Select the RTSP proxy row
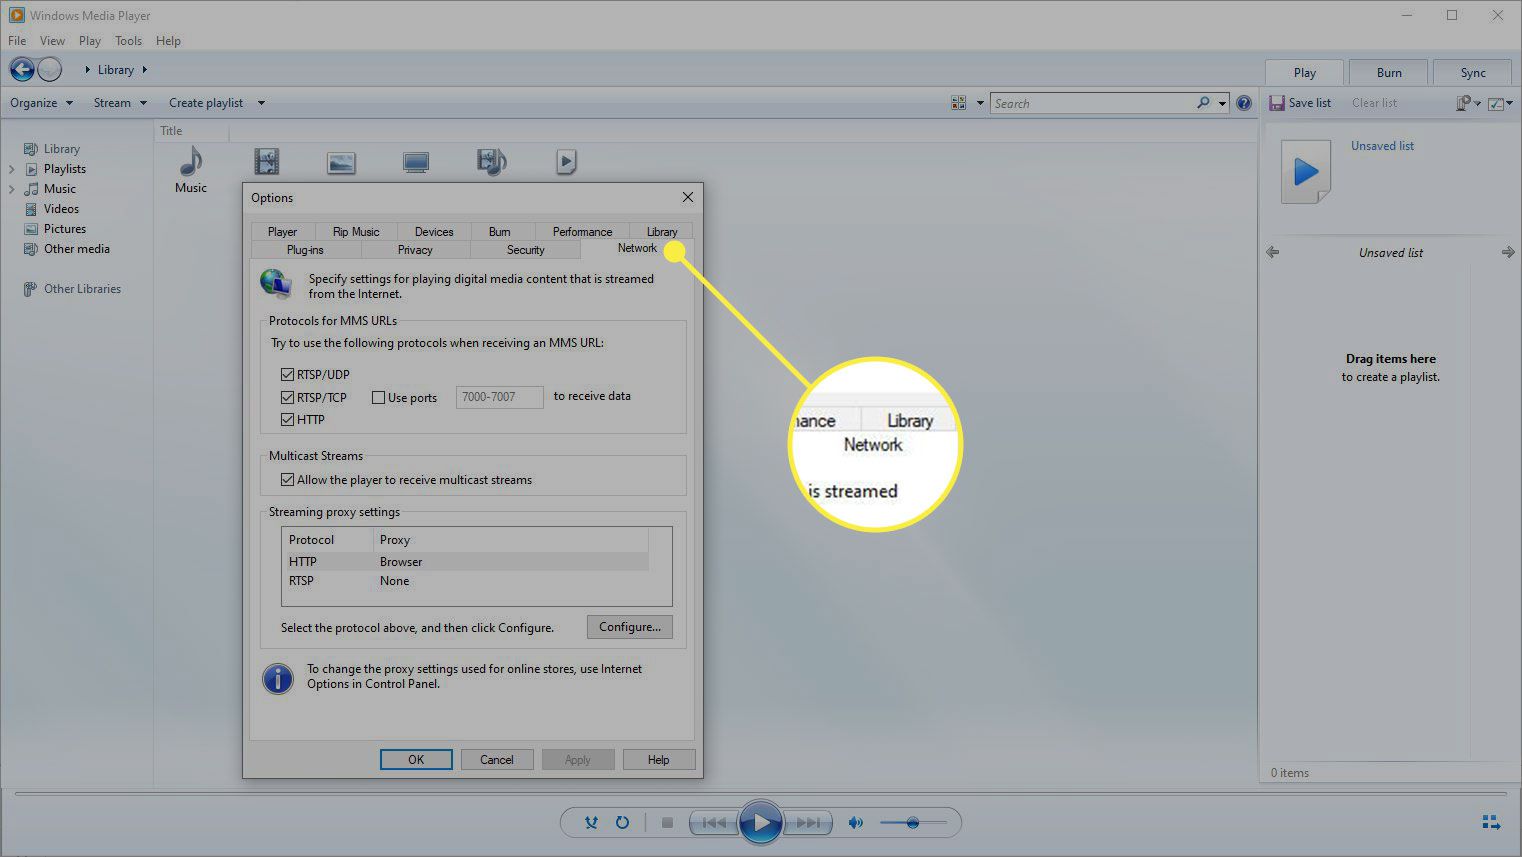This screenshot has height=857, width=1522. (466, 581)
